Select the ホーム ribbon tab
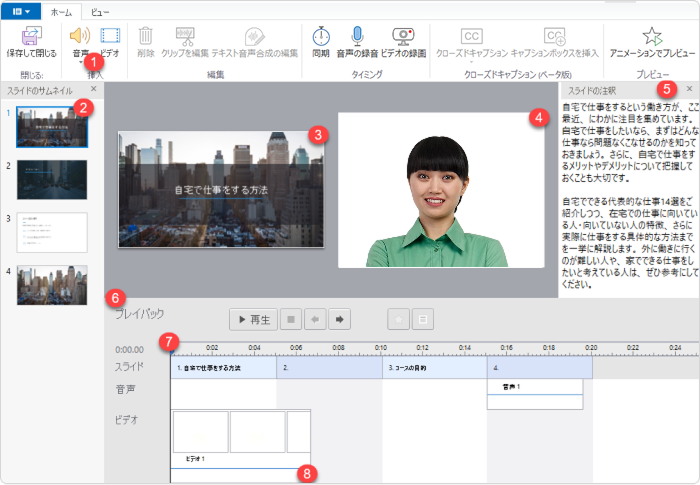700x485 pixels. pyautogui.click(x=60, y=10)
